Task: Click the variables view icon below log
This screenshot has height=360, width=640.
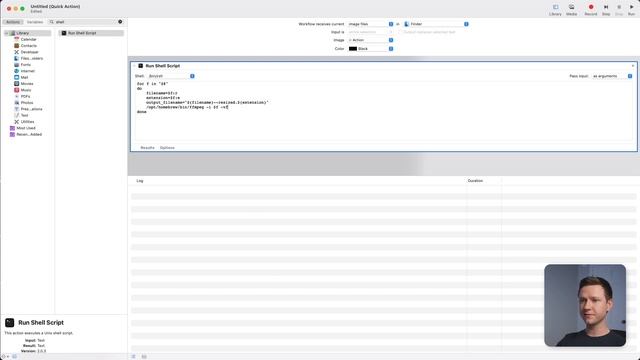Action: pyautogui.click(x=144, y=357)
